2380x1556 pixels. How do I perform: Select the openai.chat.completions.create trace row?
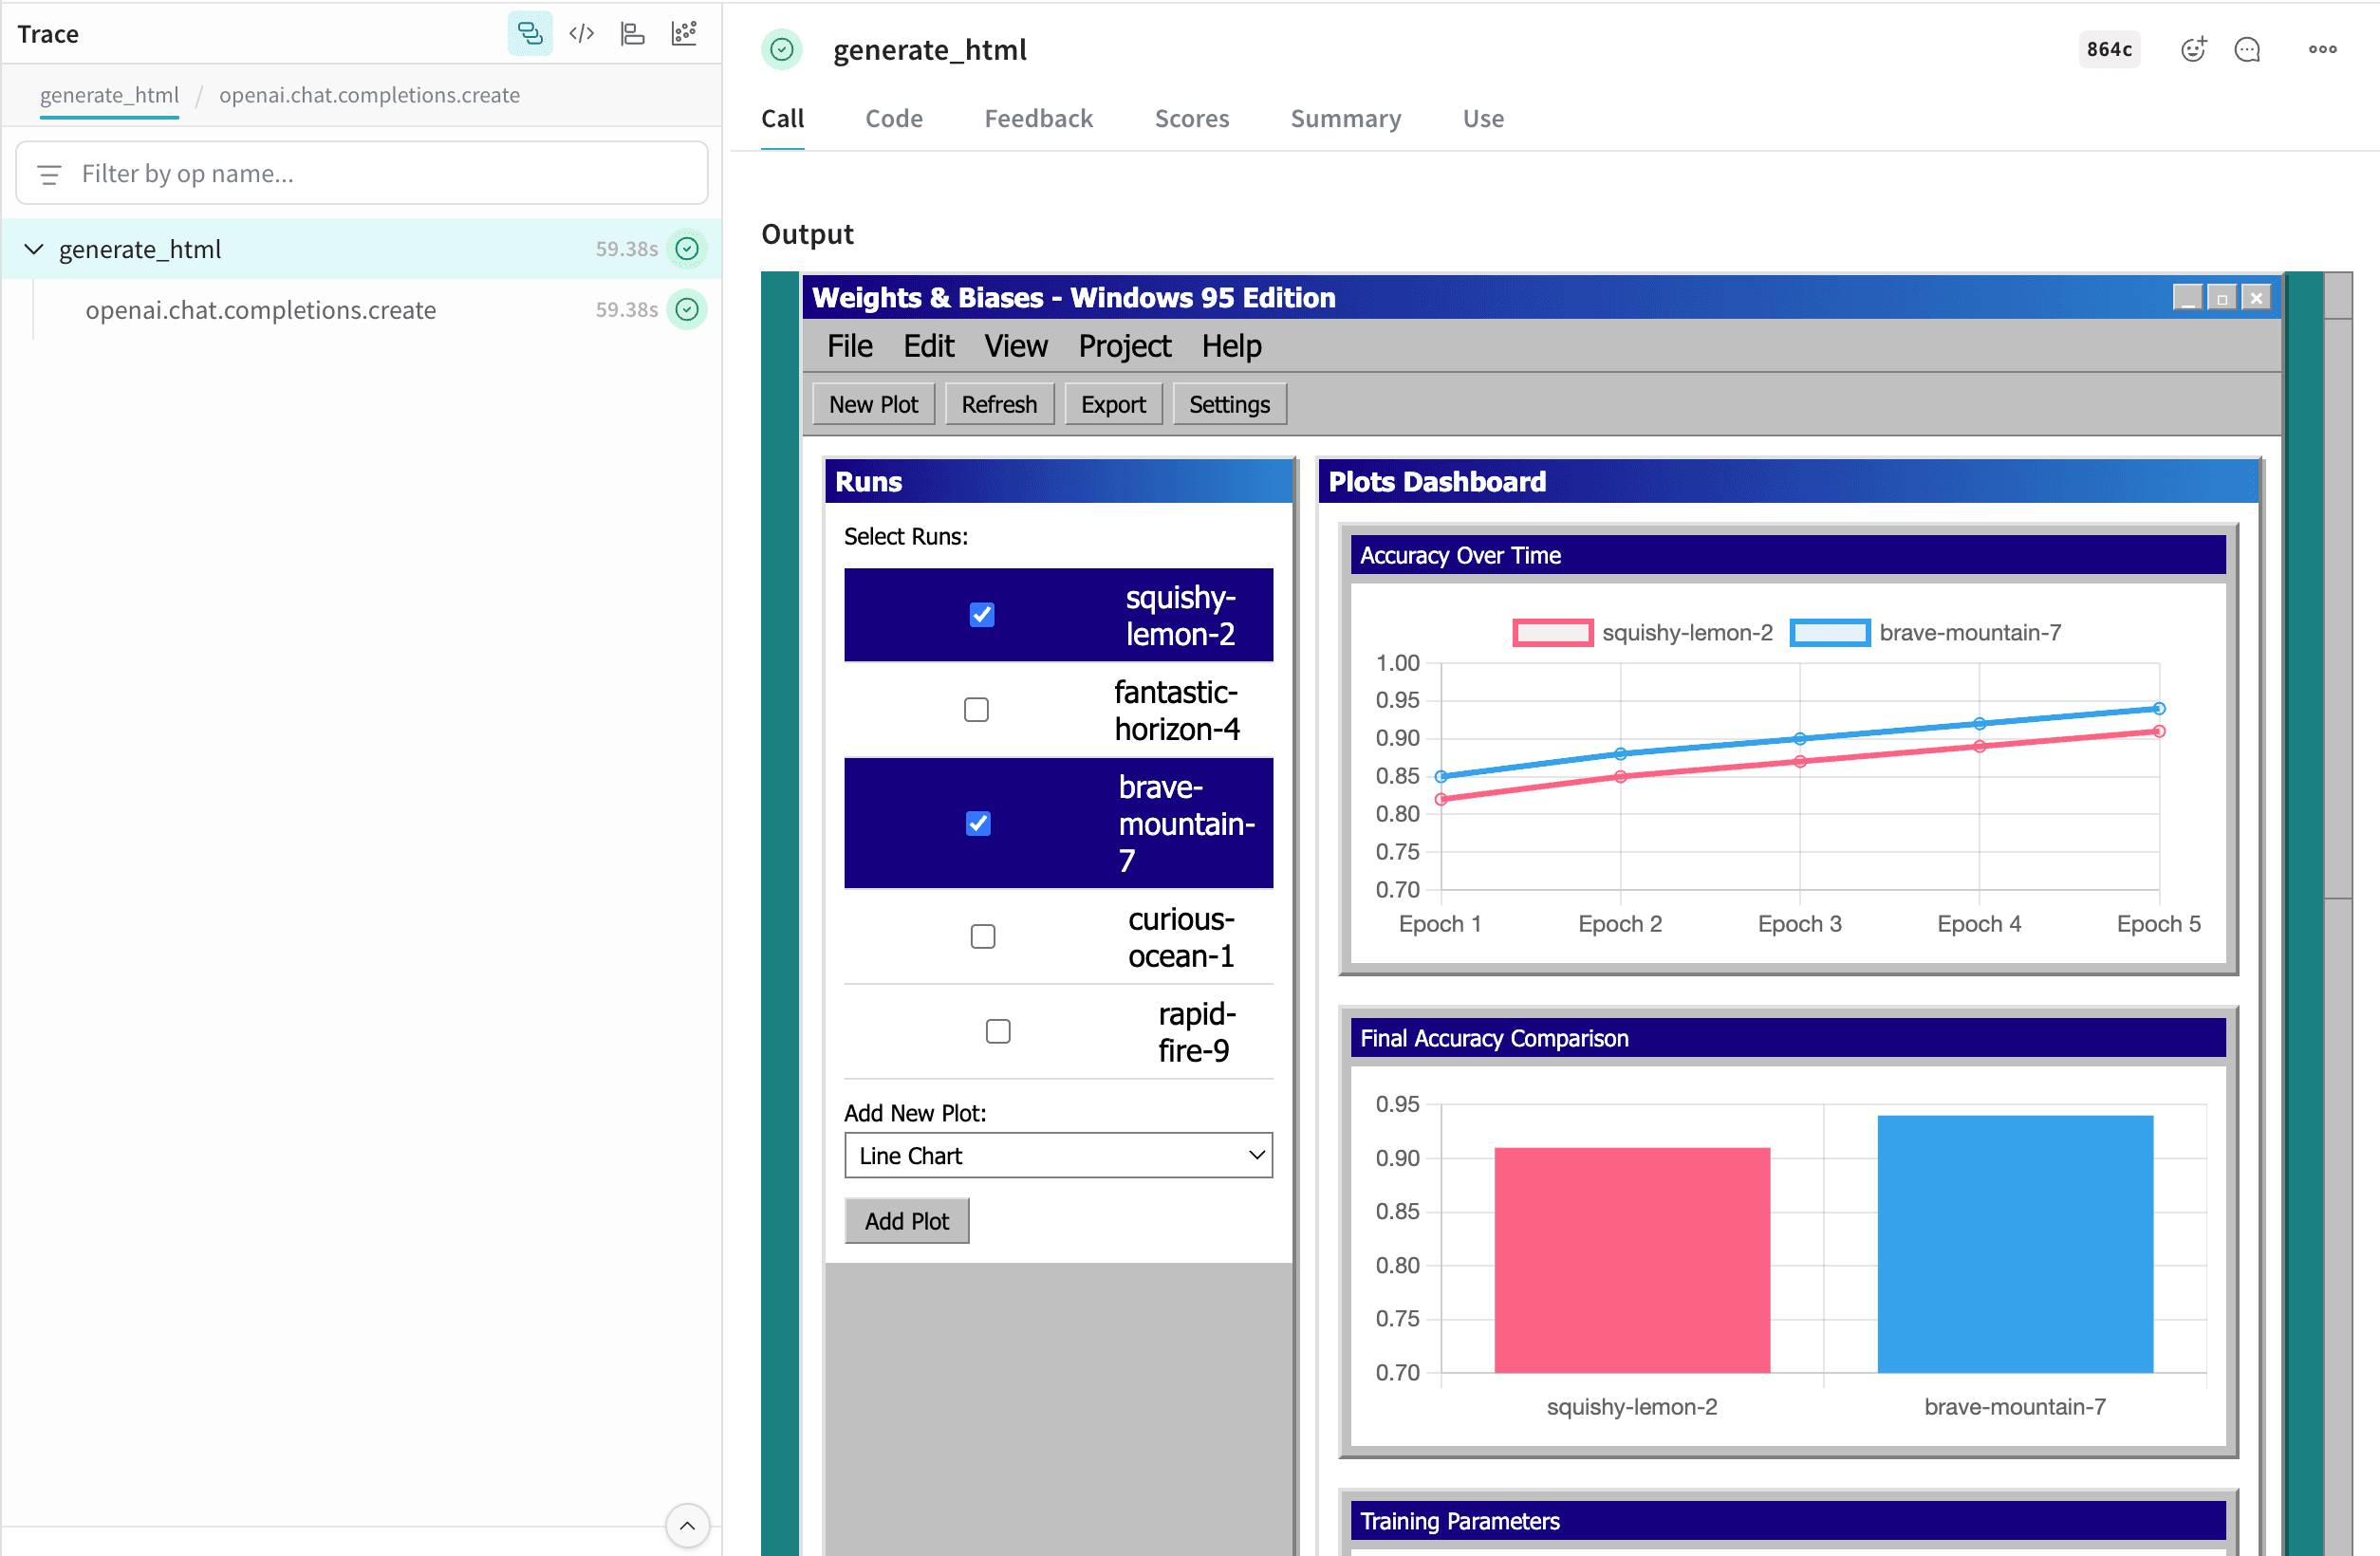(x=362, y=310)
